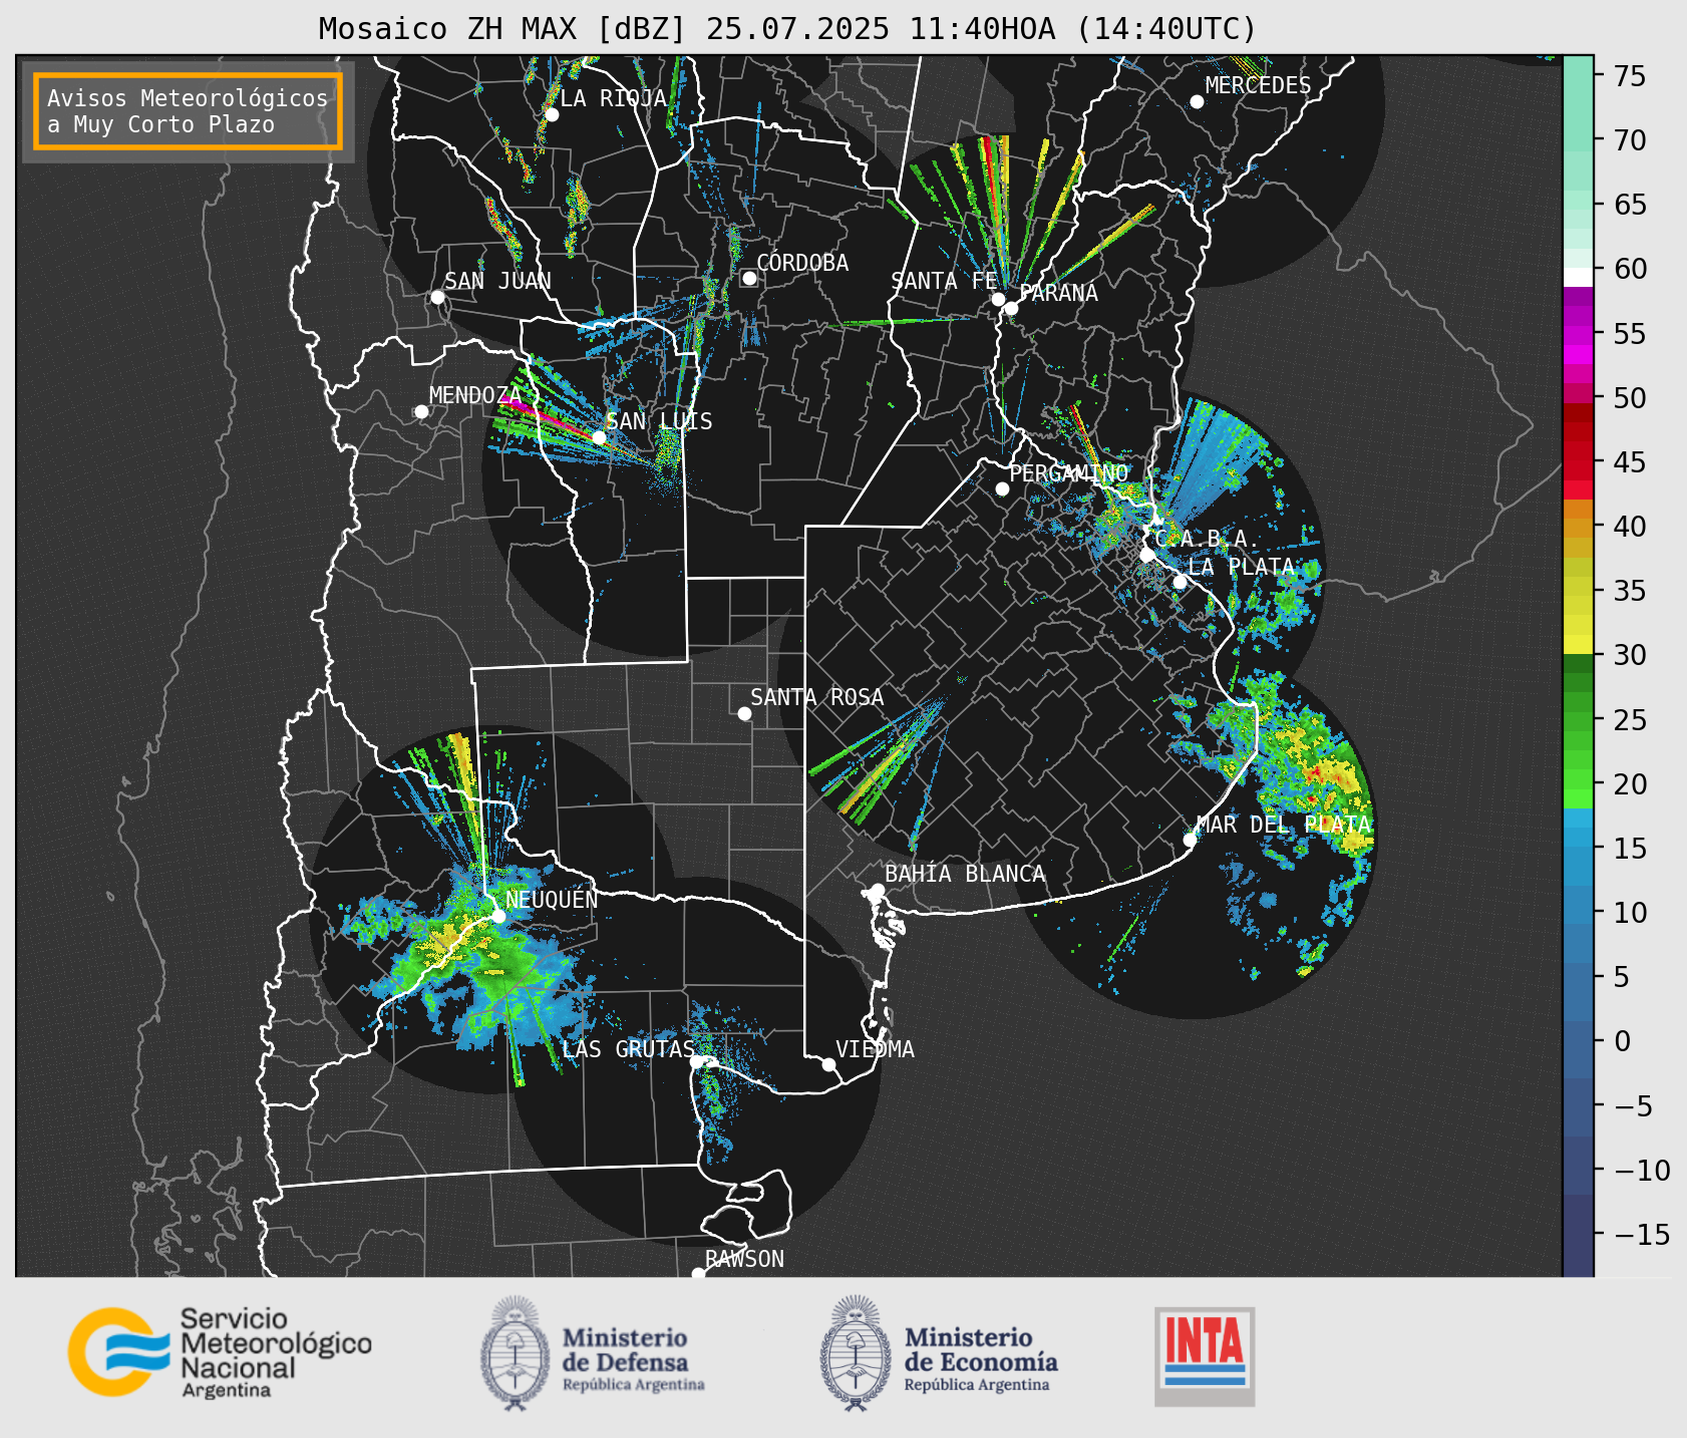Screen dimensions: 1687x1438
Task: Click the CÓRDOBA text label
Action: tap(803, 262)
